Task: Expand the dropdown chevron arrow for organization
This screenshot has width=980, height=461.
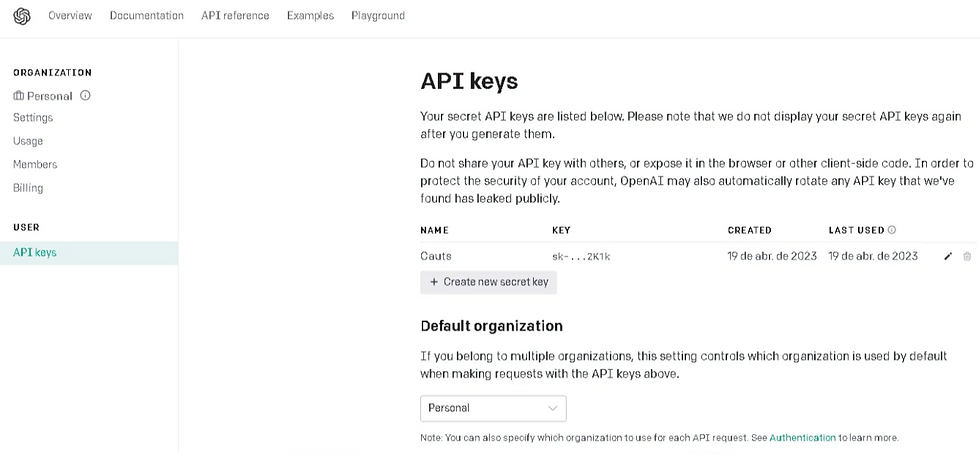Action: coord(552,408)
